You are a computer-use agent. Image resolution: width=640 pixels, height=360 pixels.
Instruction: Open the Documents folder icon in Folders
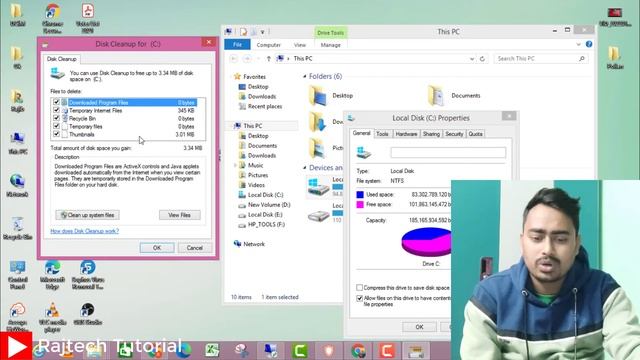(x=436, y=96)
